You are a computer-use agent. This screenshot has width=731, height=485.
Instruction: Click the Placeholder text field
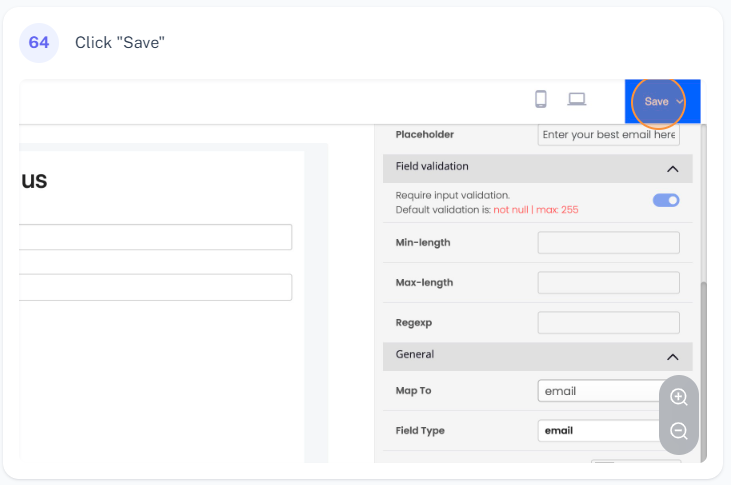pos(608,135)
